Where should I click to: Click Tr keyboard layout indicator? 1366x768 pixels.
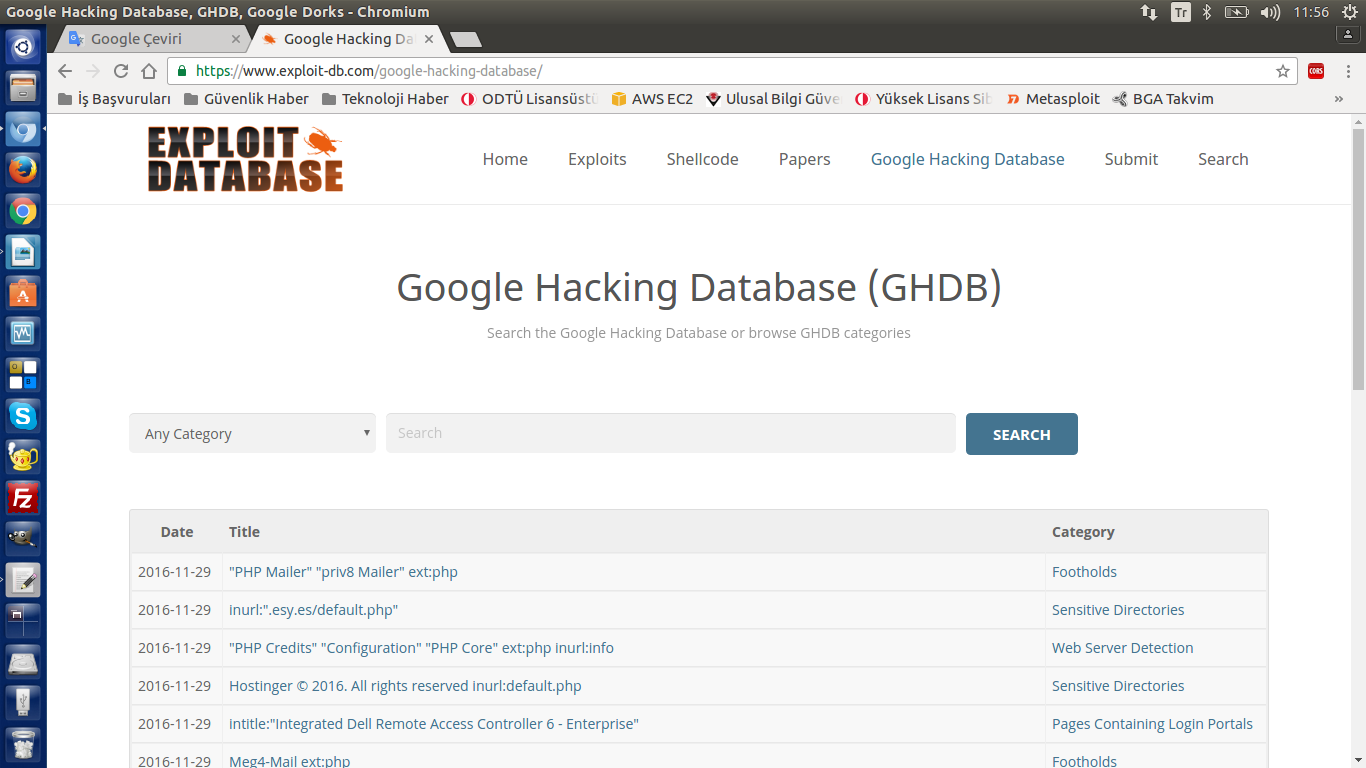[1181, 12]
